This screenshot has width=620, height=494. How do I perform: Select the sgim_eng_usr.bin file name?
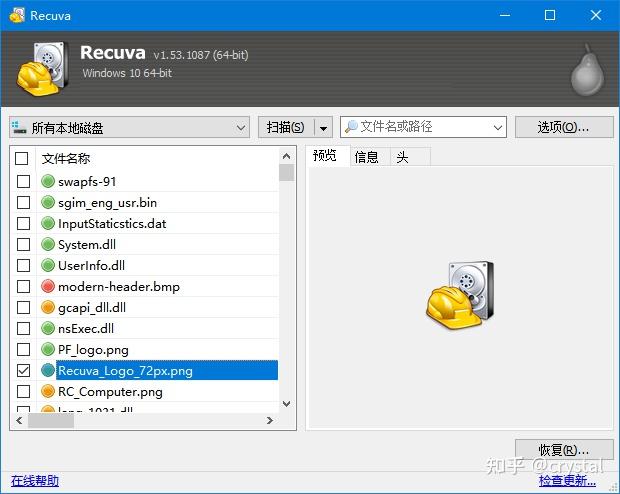pyautogui.click(x=108, y=203)
